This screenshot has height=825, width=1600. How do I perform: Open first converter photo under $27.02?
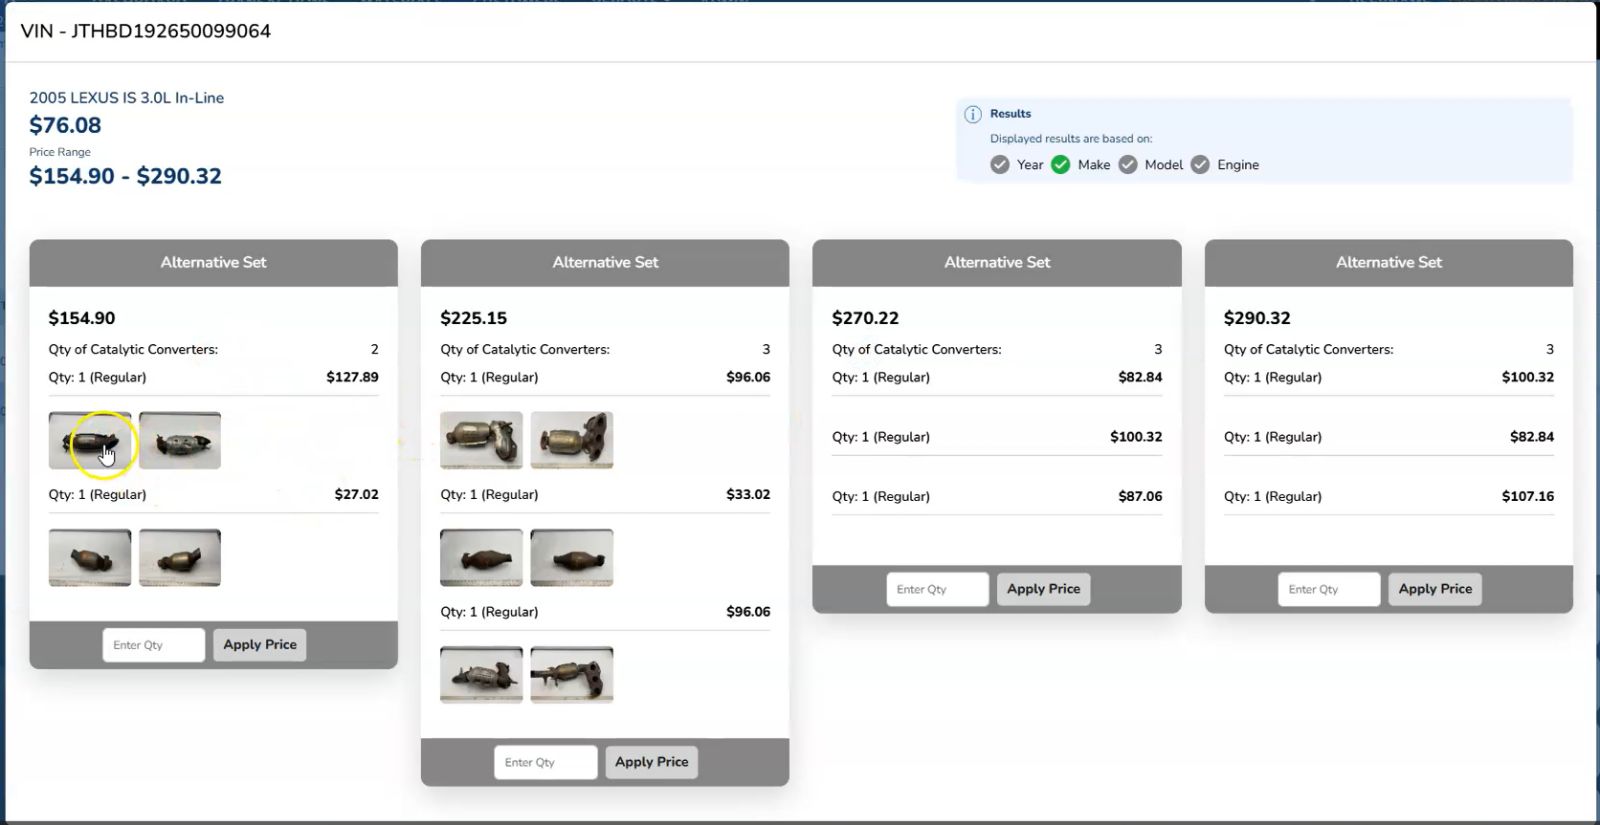point(90,558)
